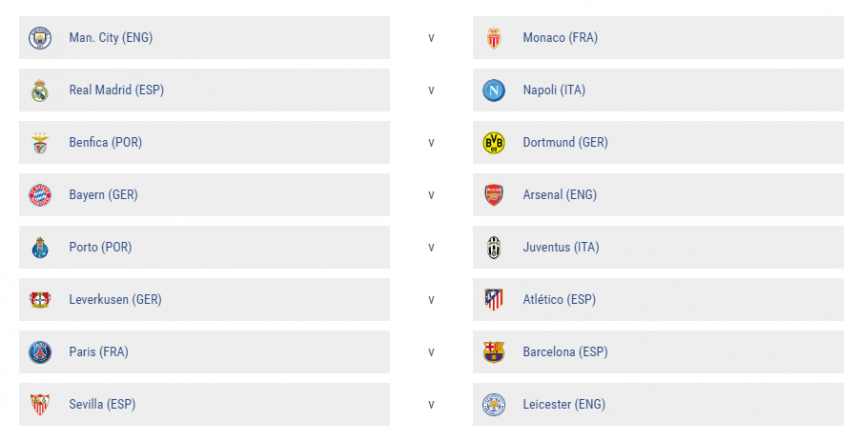Select the Benfica eagle crest icon

click(x=40, y=143)
